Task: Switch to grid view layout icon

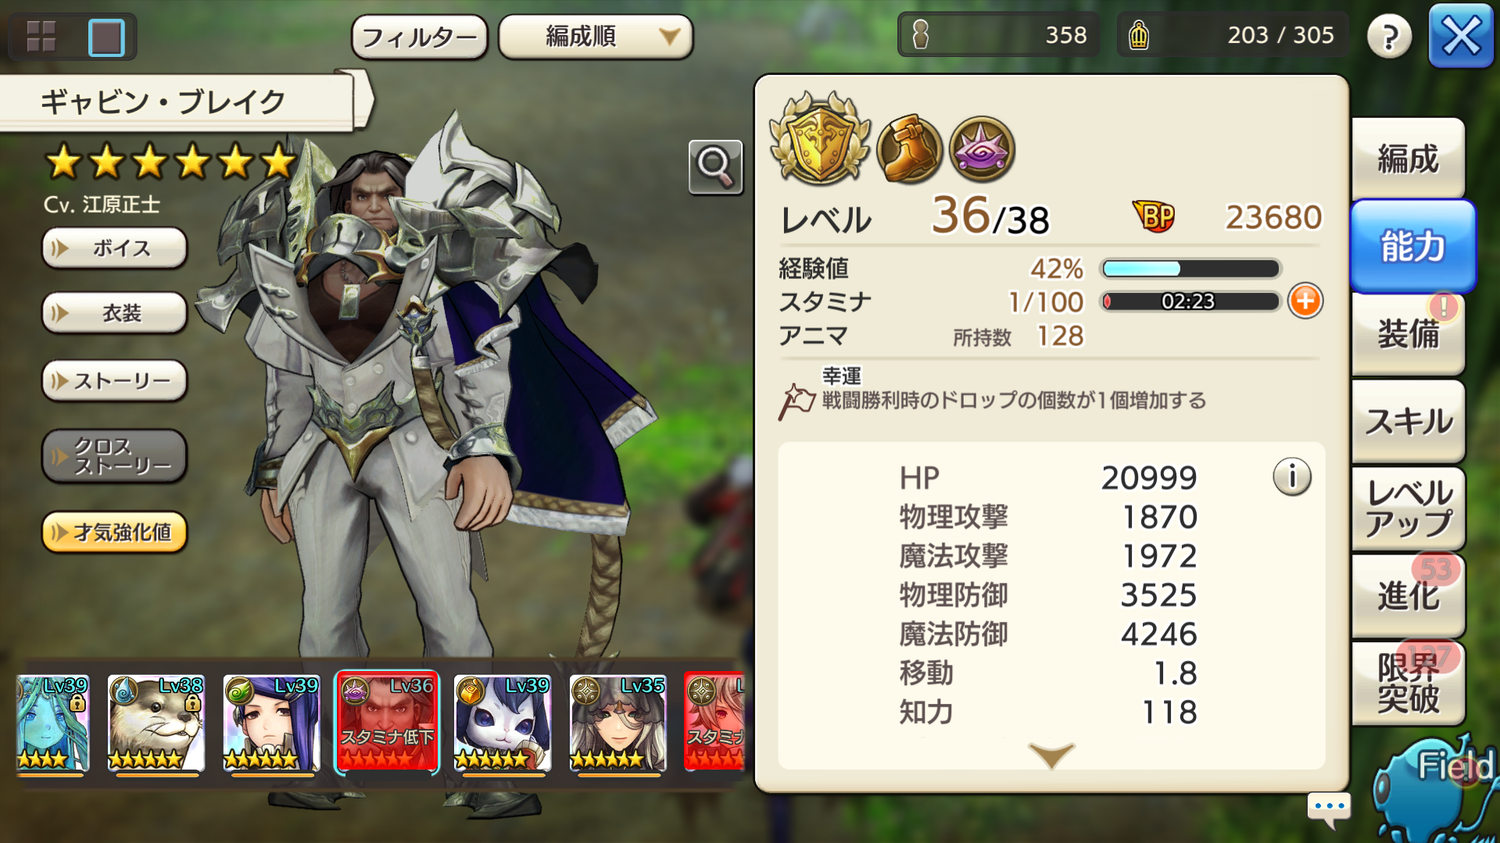Action: [x=41, y=37]
